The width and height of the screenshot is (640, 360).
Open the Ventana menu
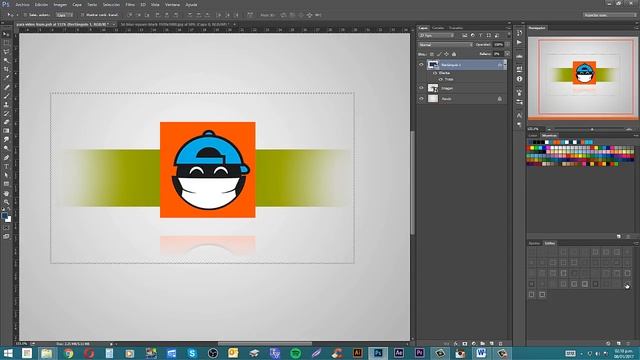click(x=172, y=4)
